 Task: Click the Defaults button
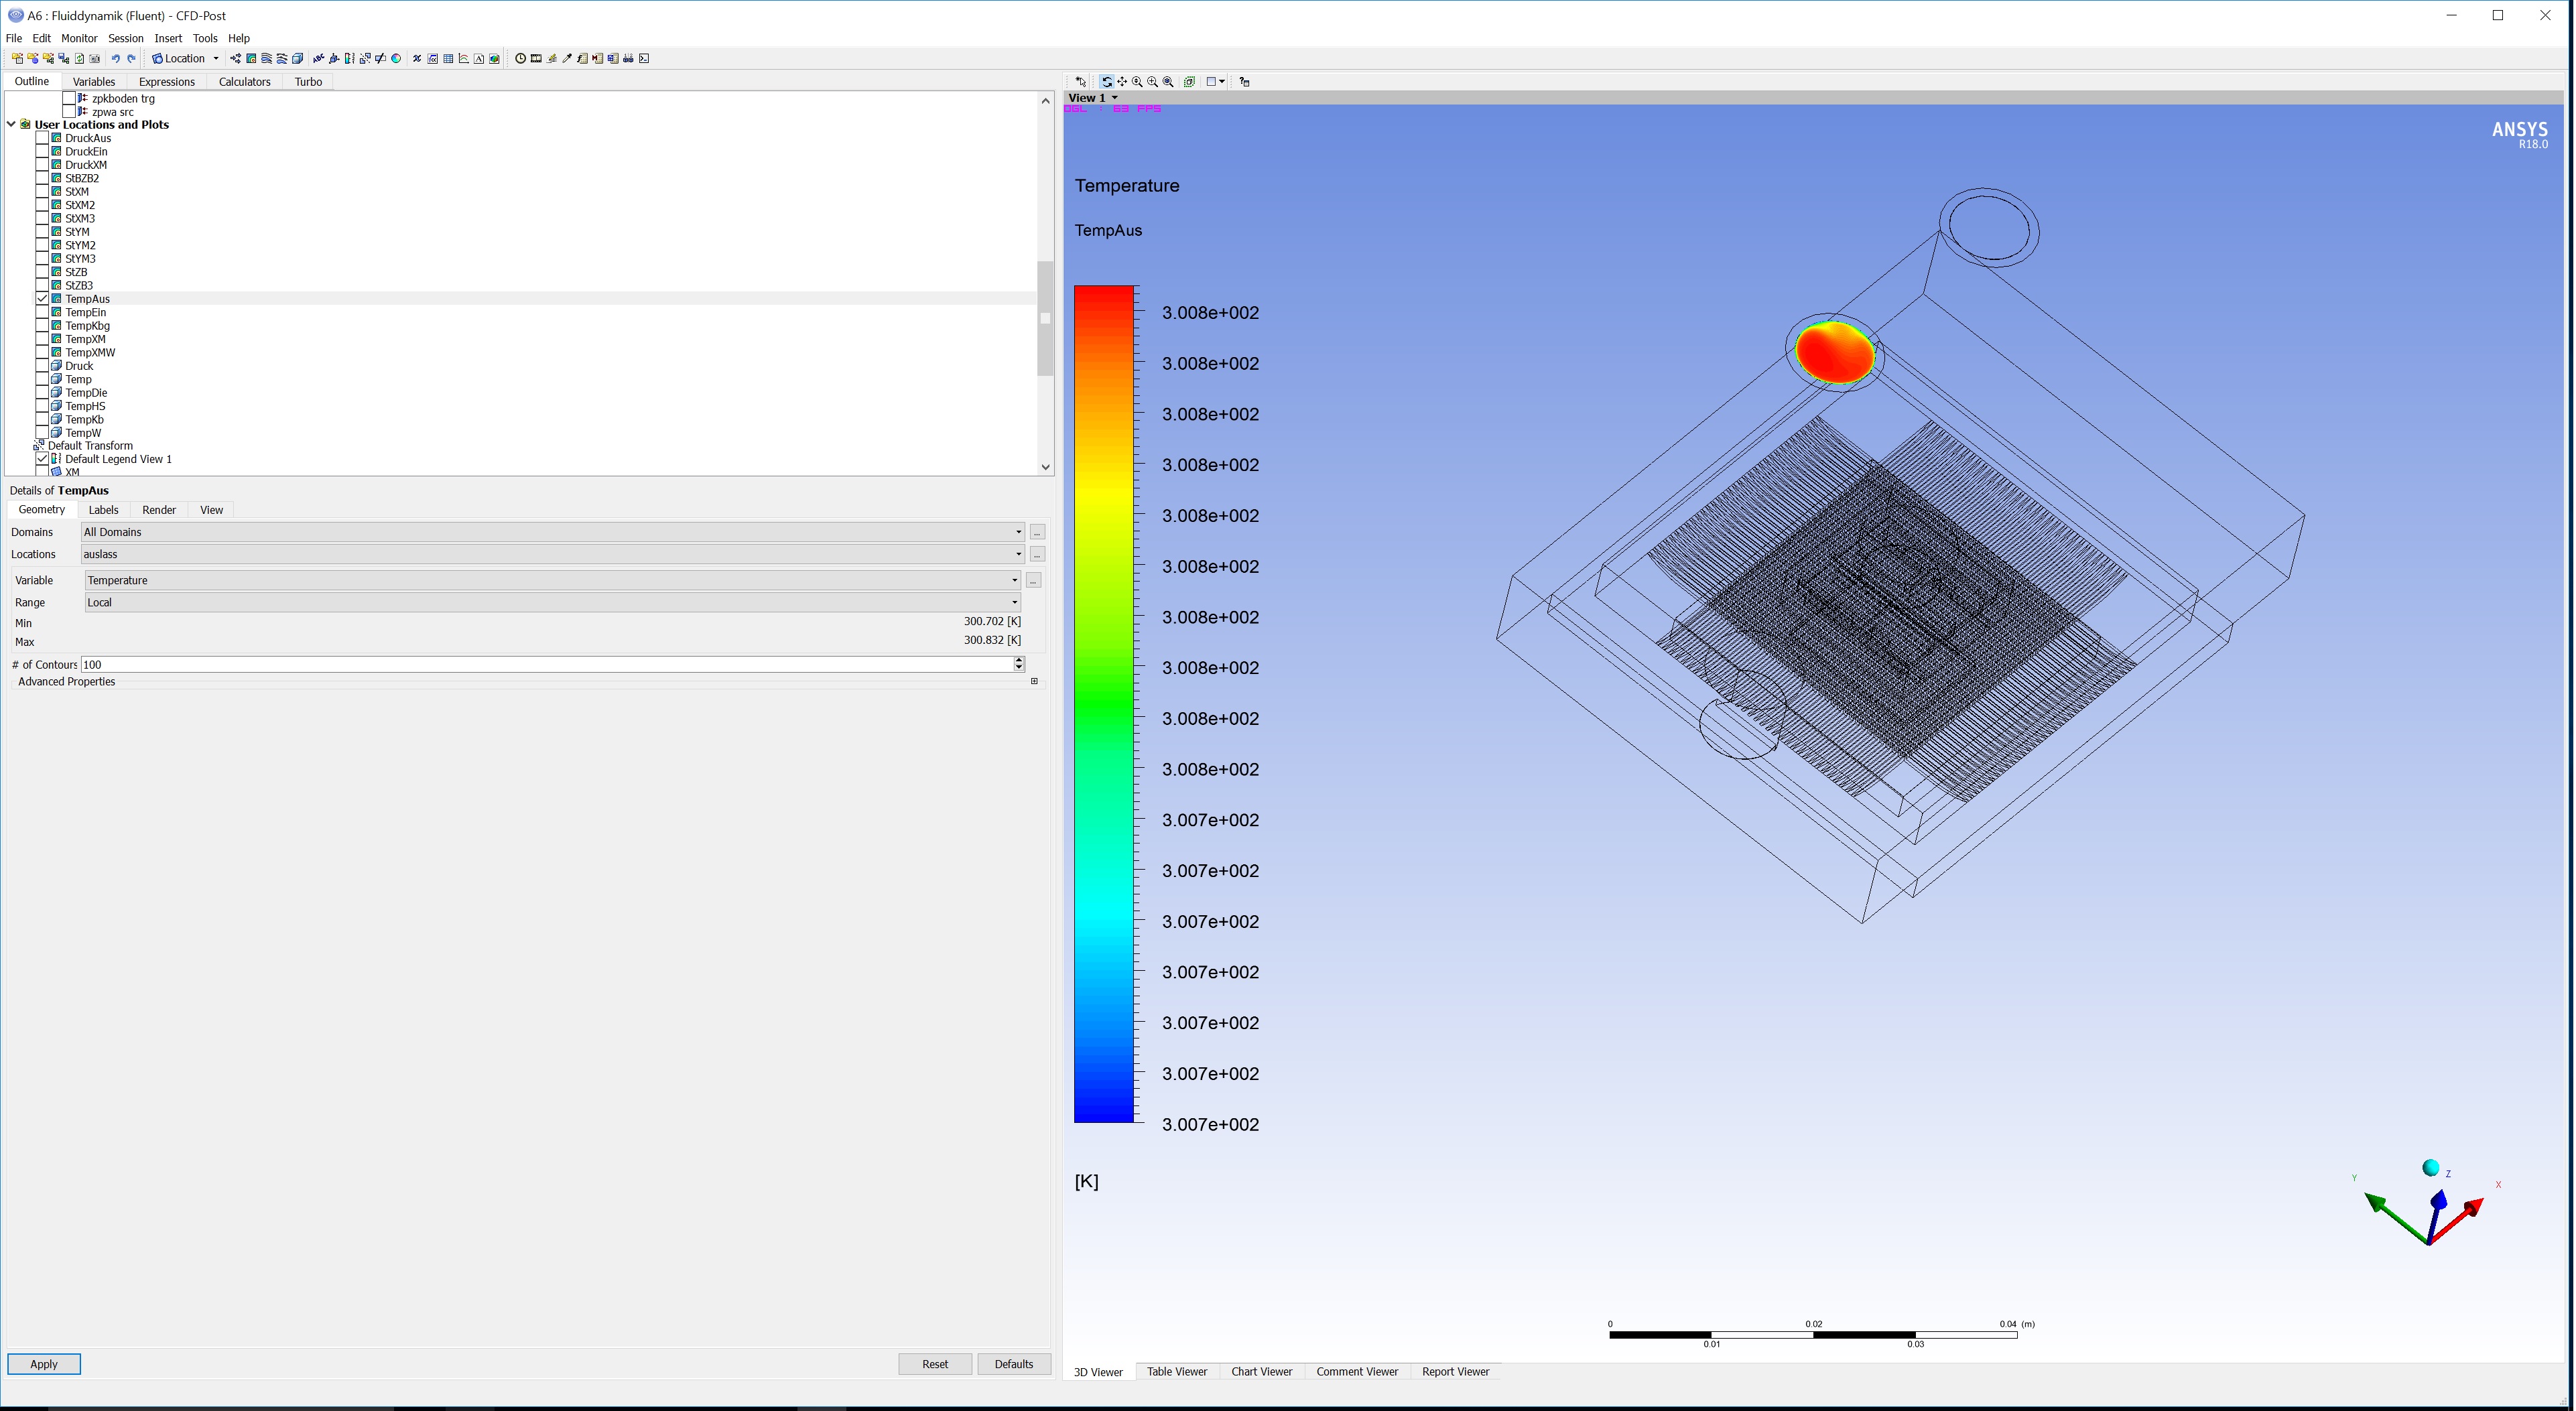click(1013, 1364)
